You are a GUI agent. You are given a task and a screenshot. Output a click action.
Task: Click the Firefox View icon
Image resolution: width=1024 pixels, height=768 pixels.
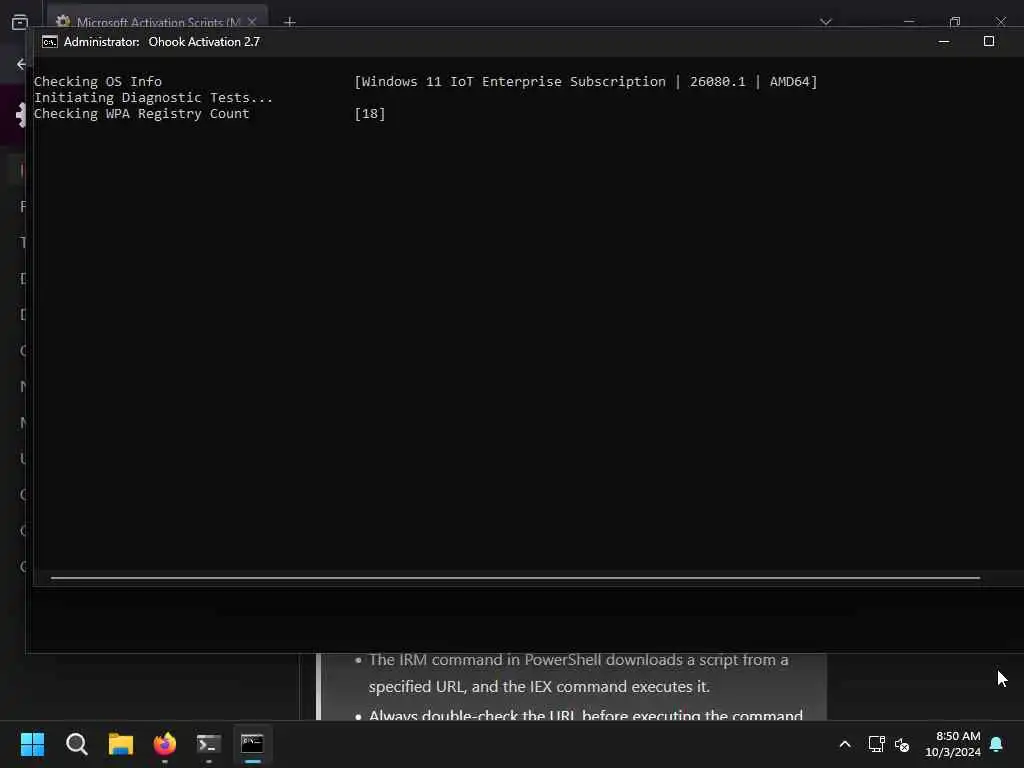[20, 22]
